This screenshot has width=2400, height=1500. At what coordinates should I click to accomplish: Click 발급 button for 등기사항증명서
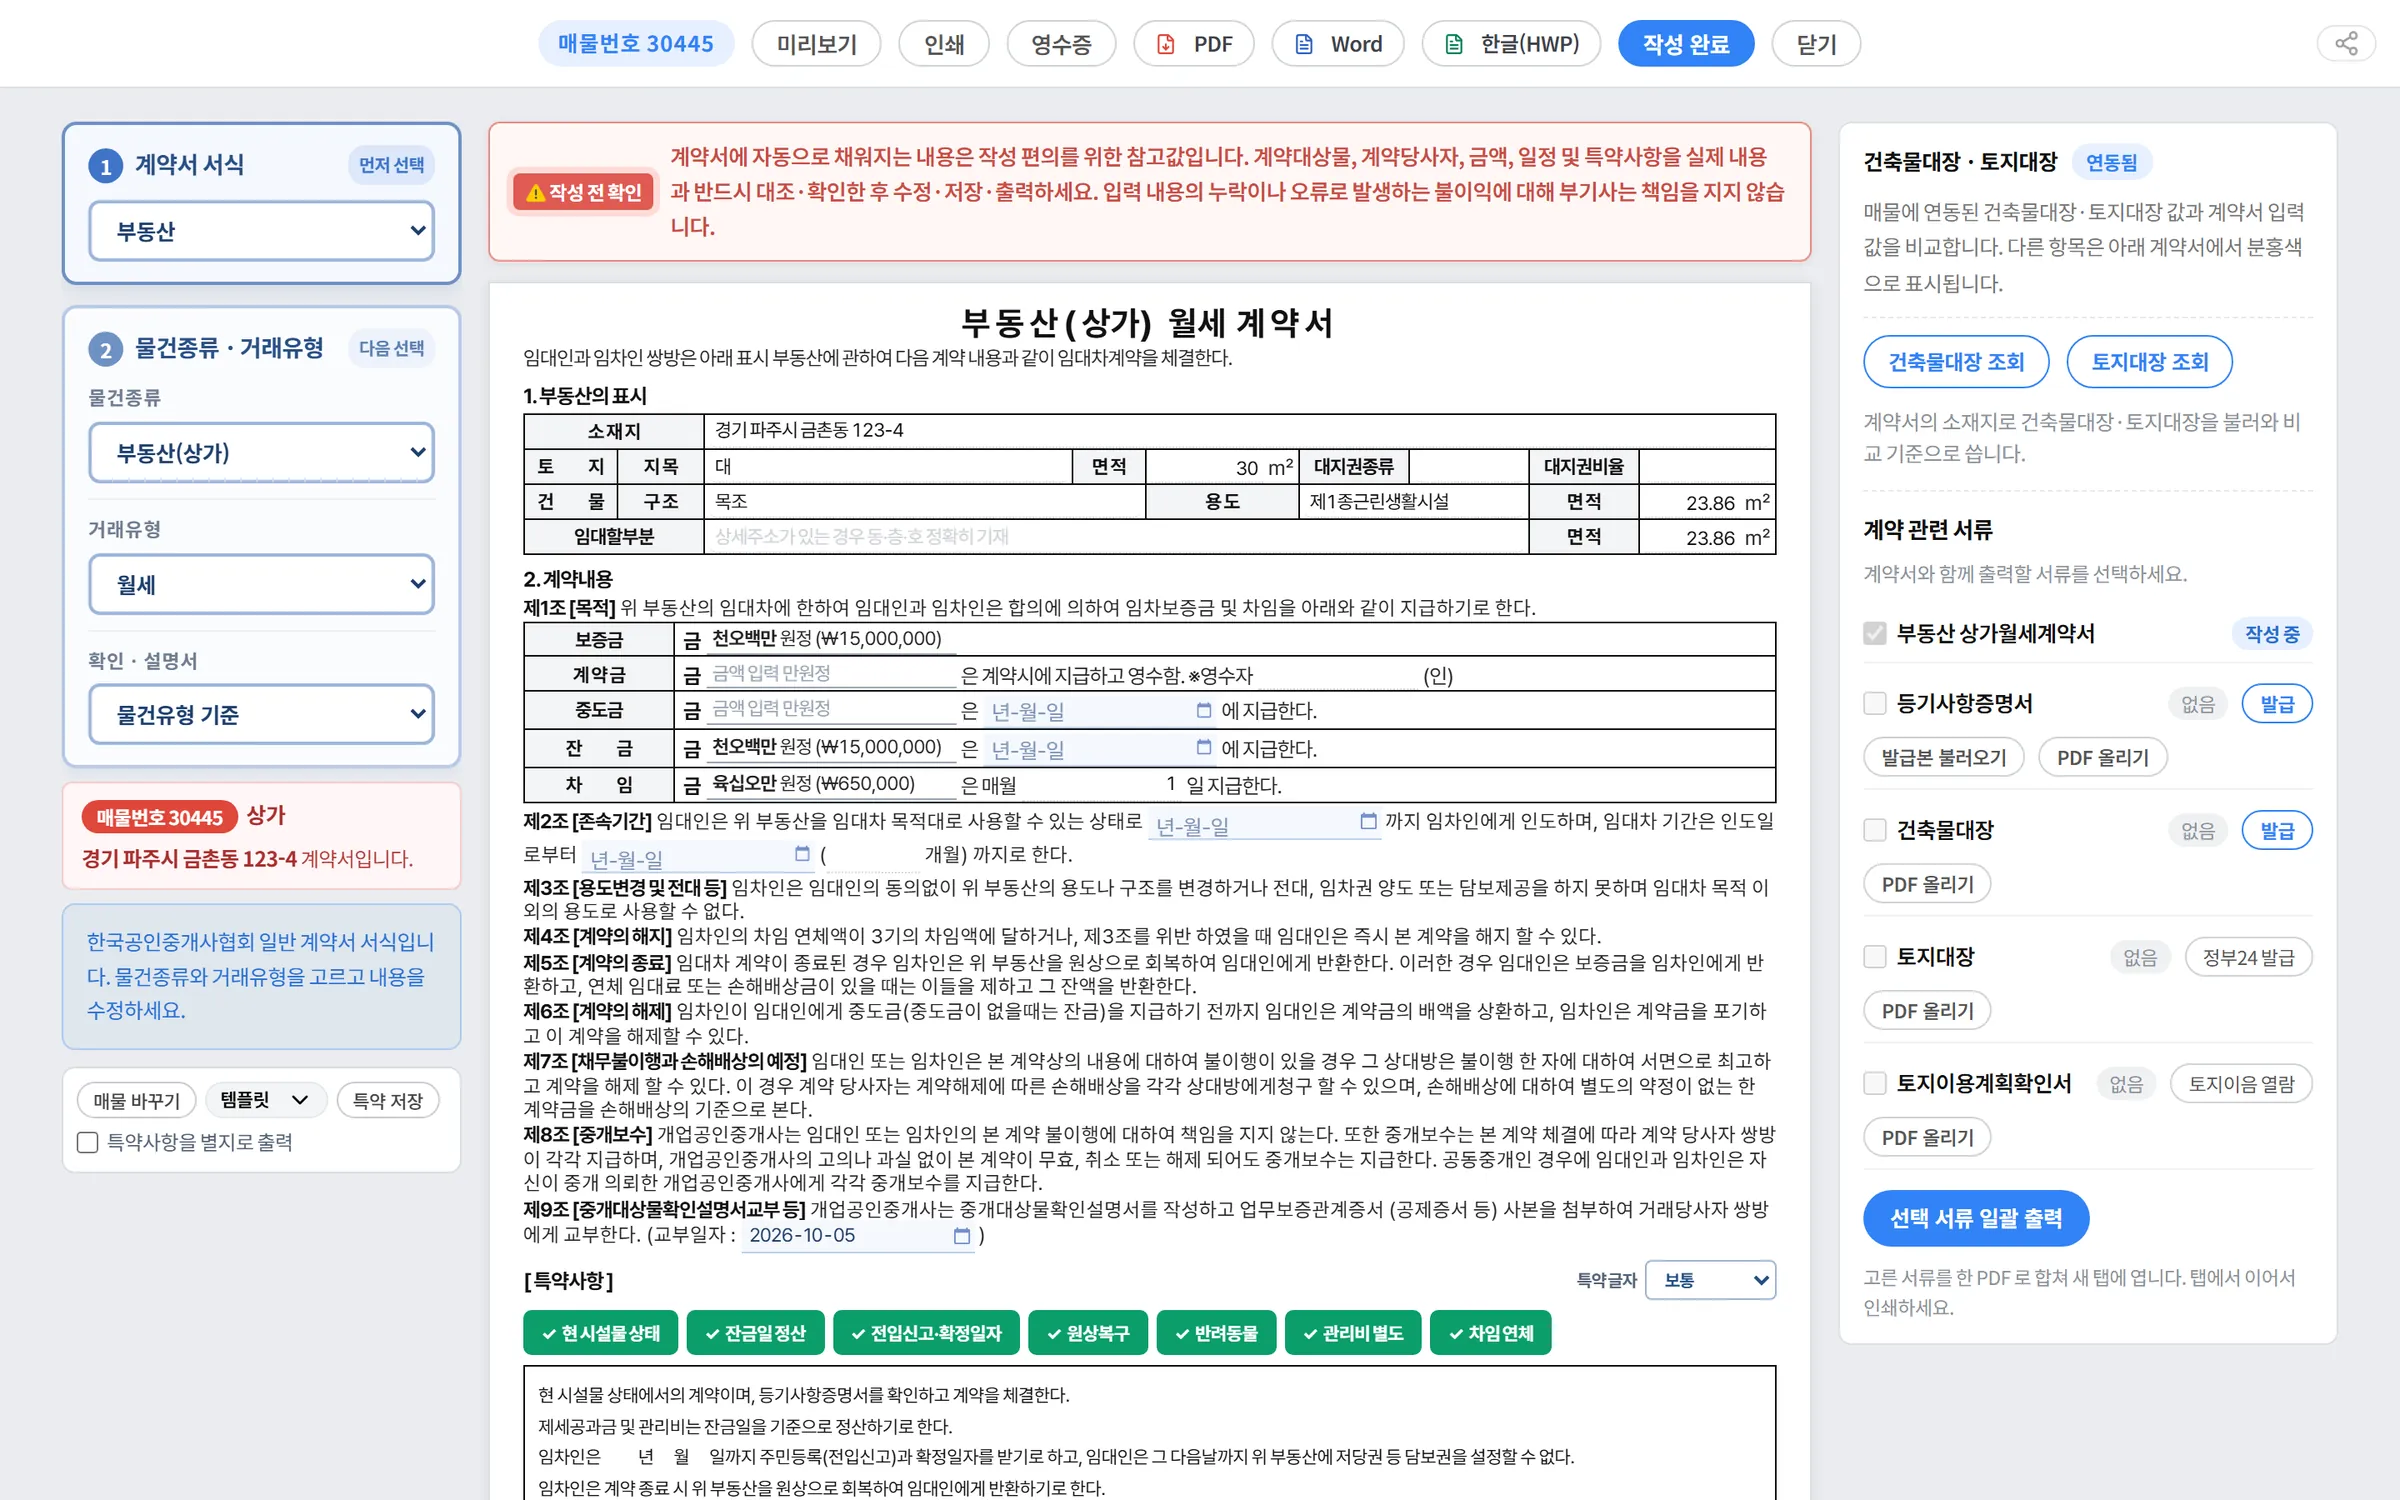click(2277, 704)
